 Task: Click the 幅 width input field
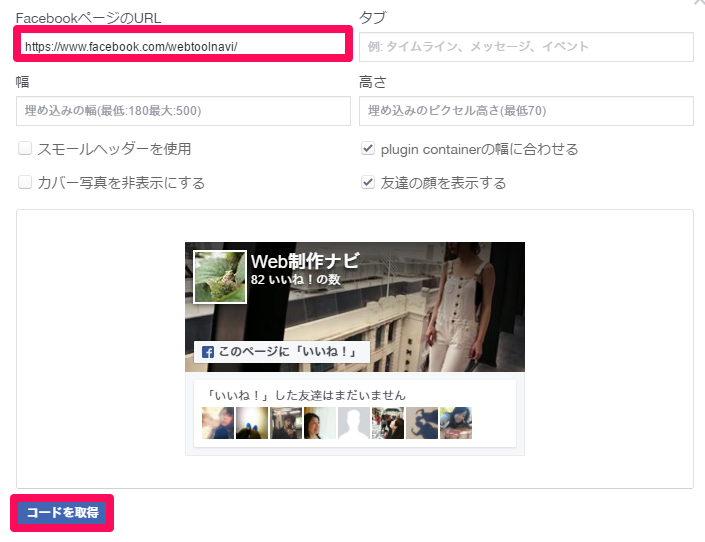click(x=183, y=111)
